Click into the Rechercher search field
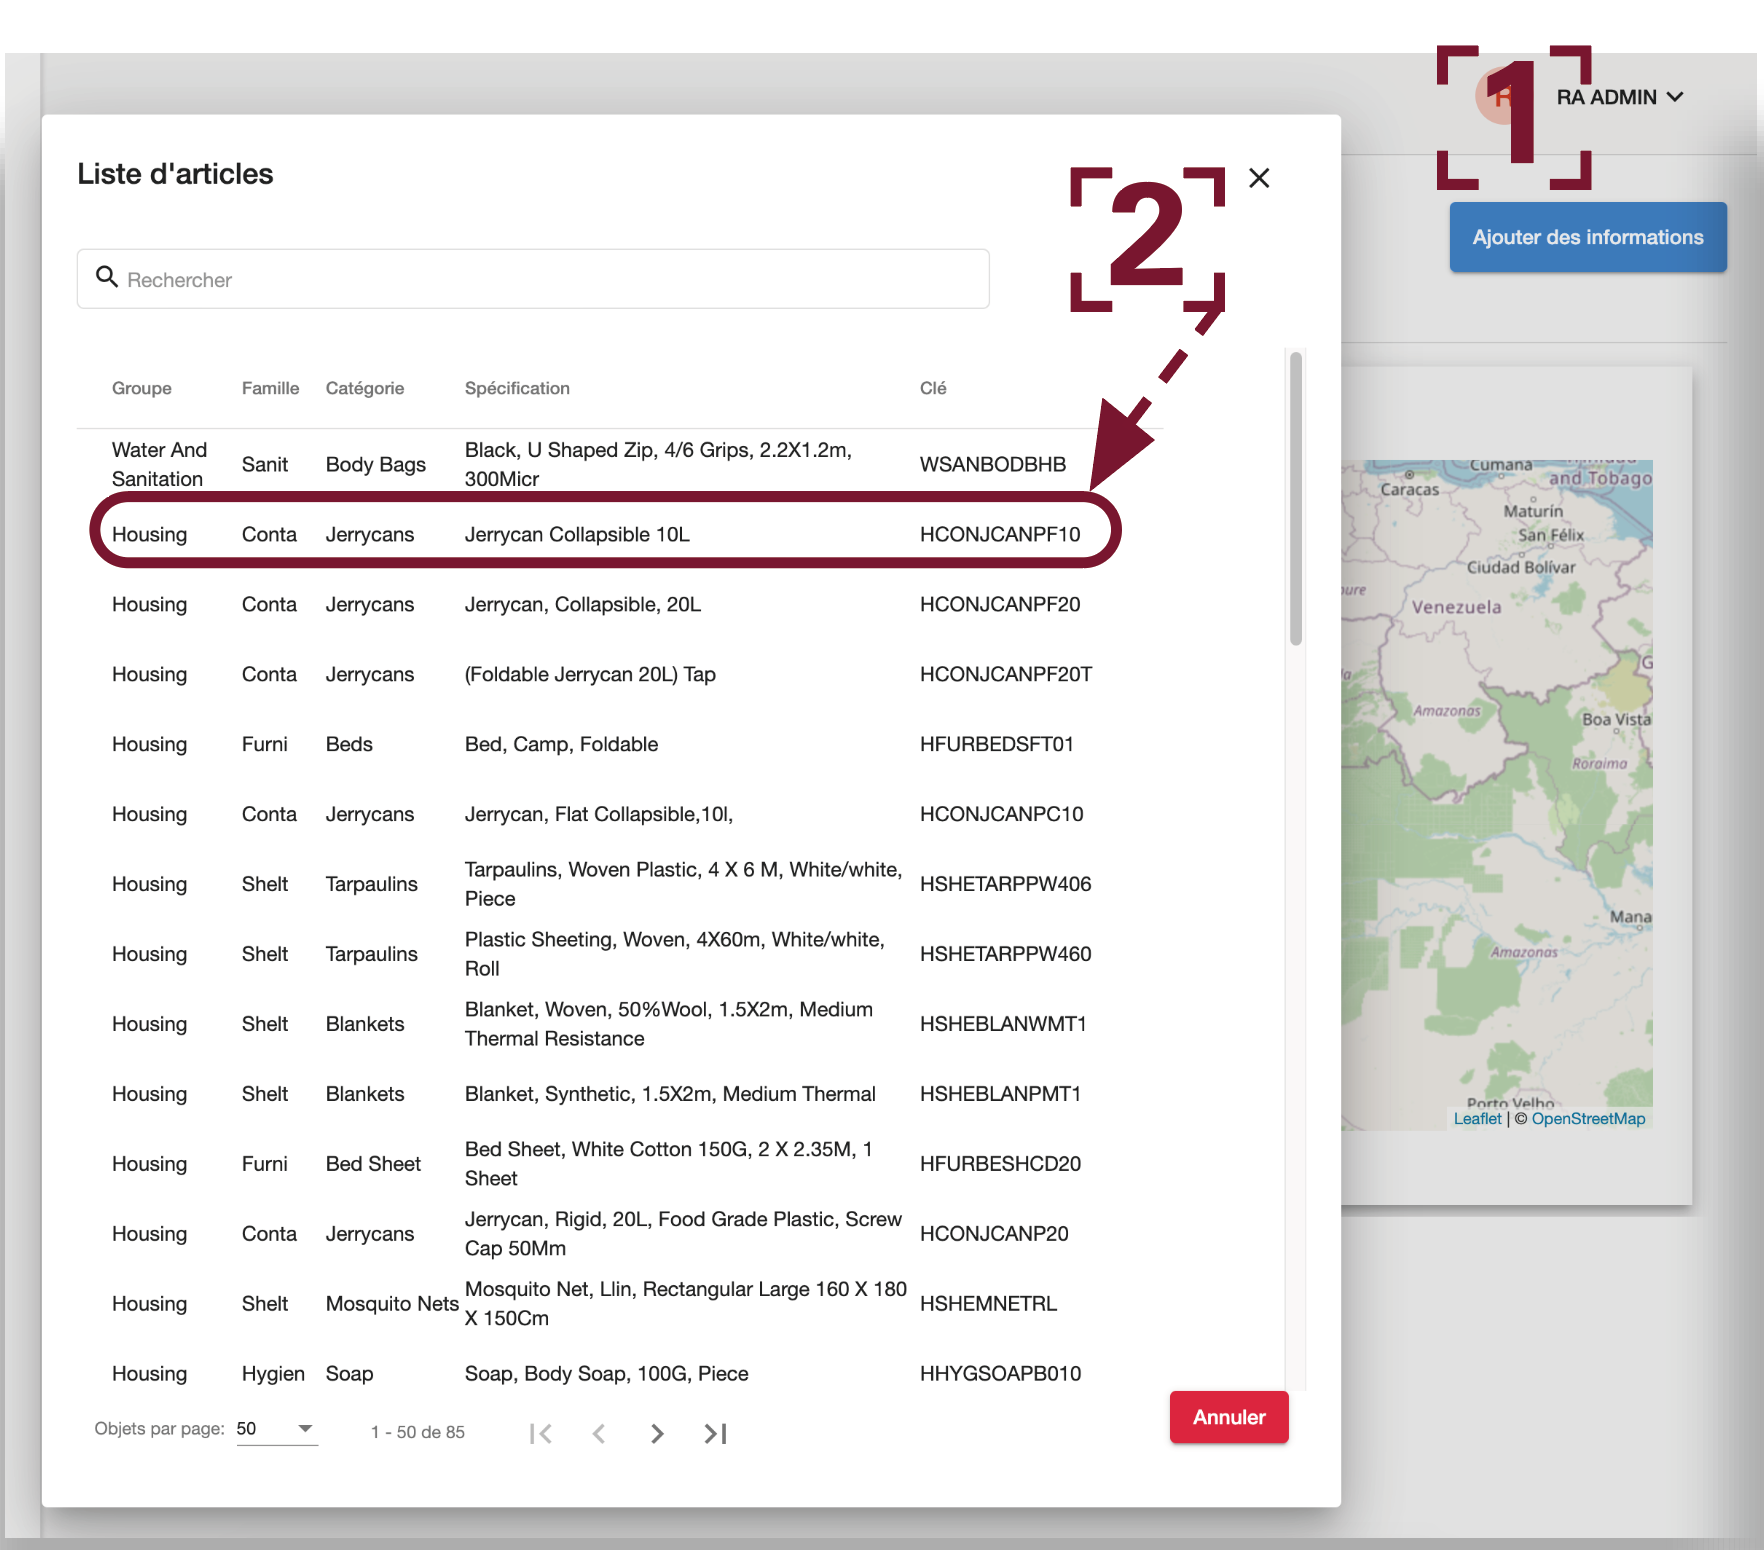Image resolution: width=1764 pixels, height=1550 pixels. point(550,279)
